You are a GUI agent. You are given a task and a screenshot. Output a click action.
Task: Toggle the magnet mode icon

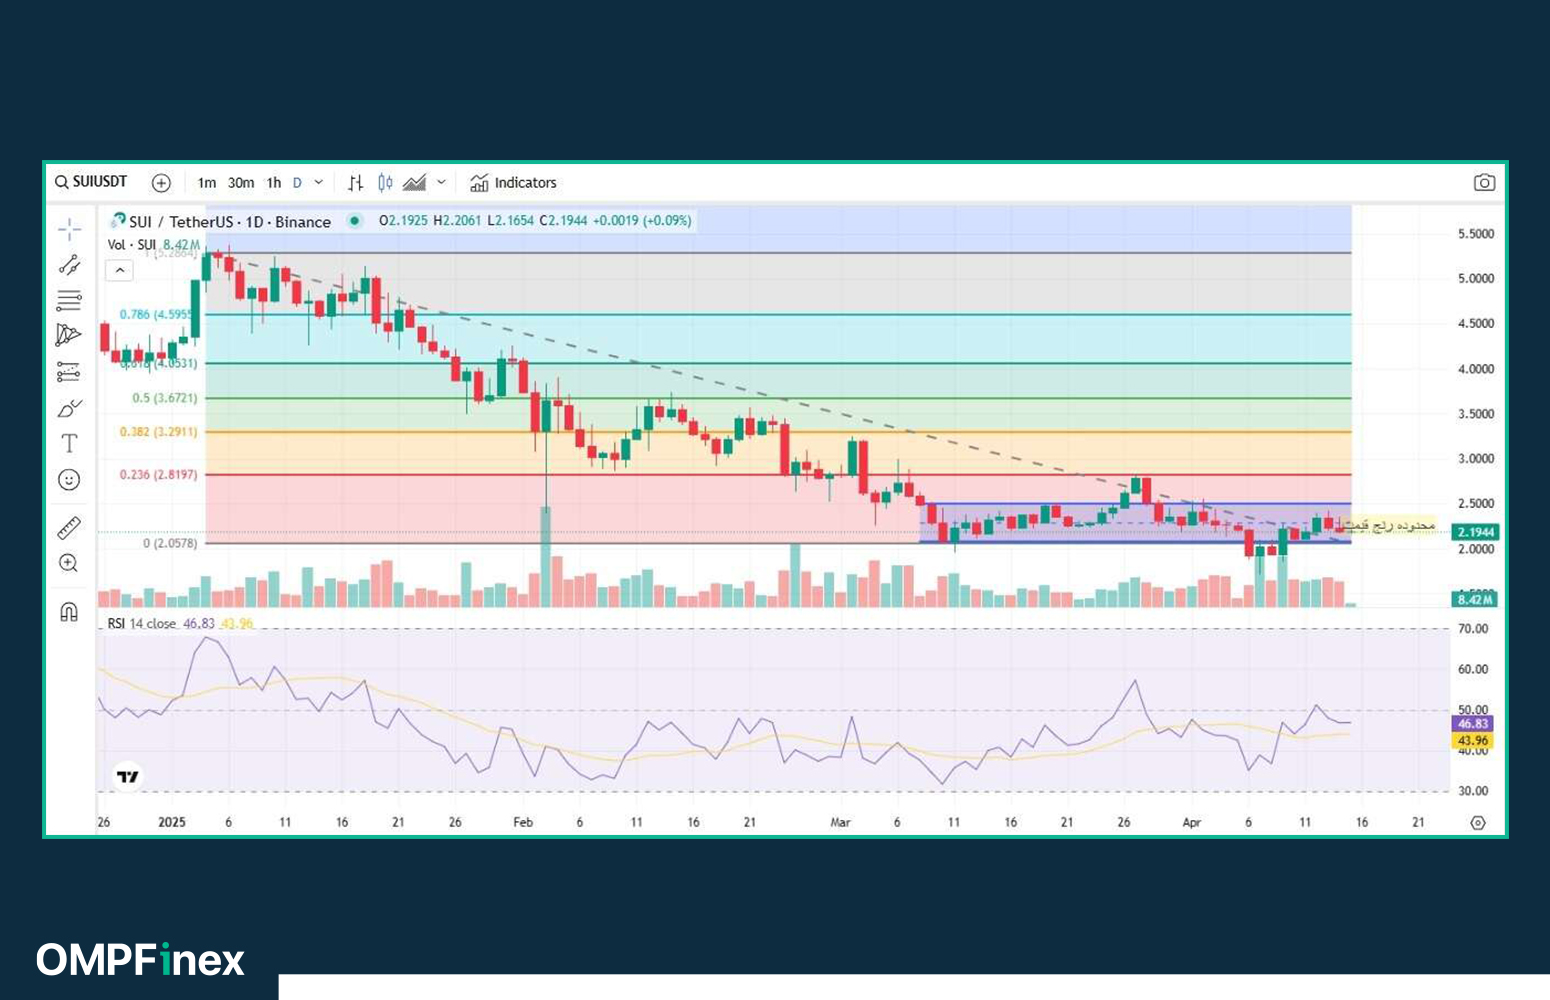click(69, 611)
